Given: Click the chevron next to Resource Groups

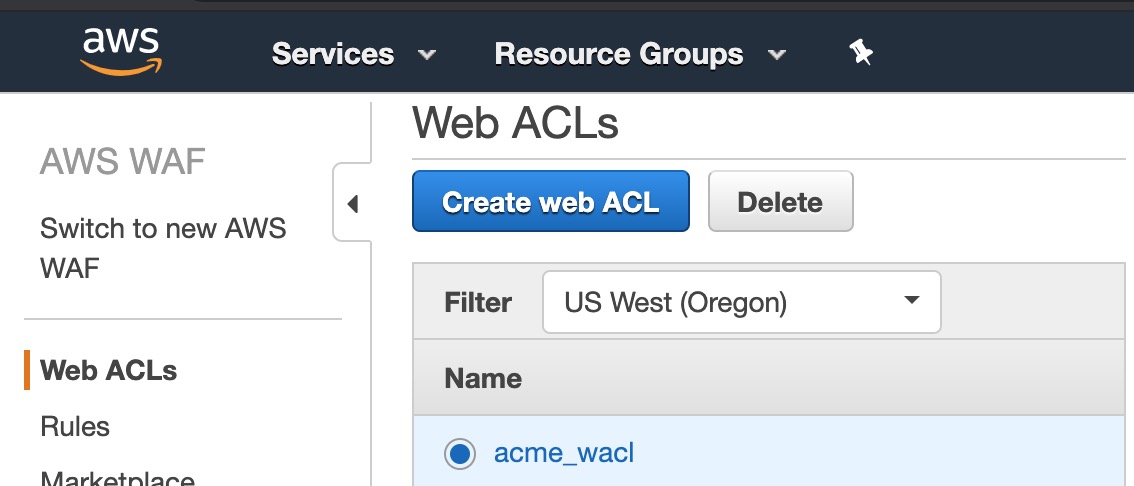Looking at the screenshot, I should (x=777, y=54).
